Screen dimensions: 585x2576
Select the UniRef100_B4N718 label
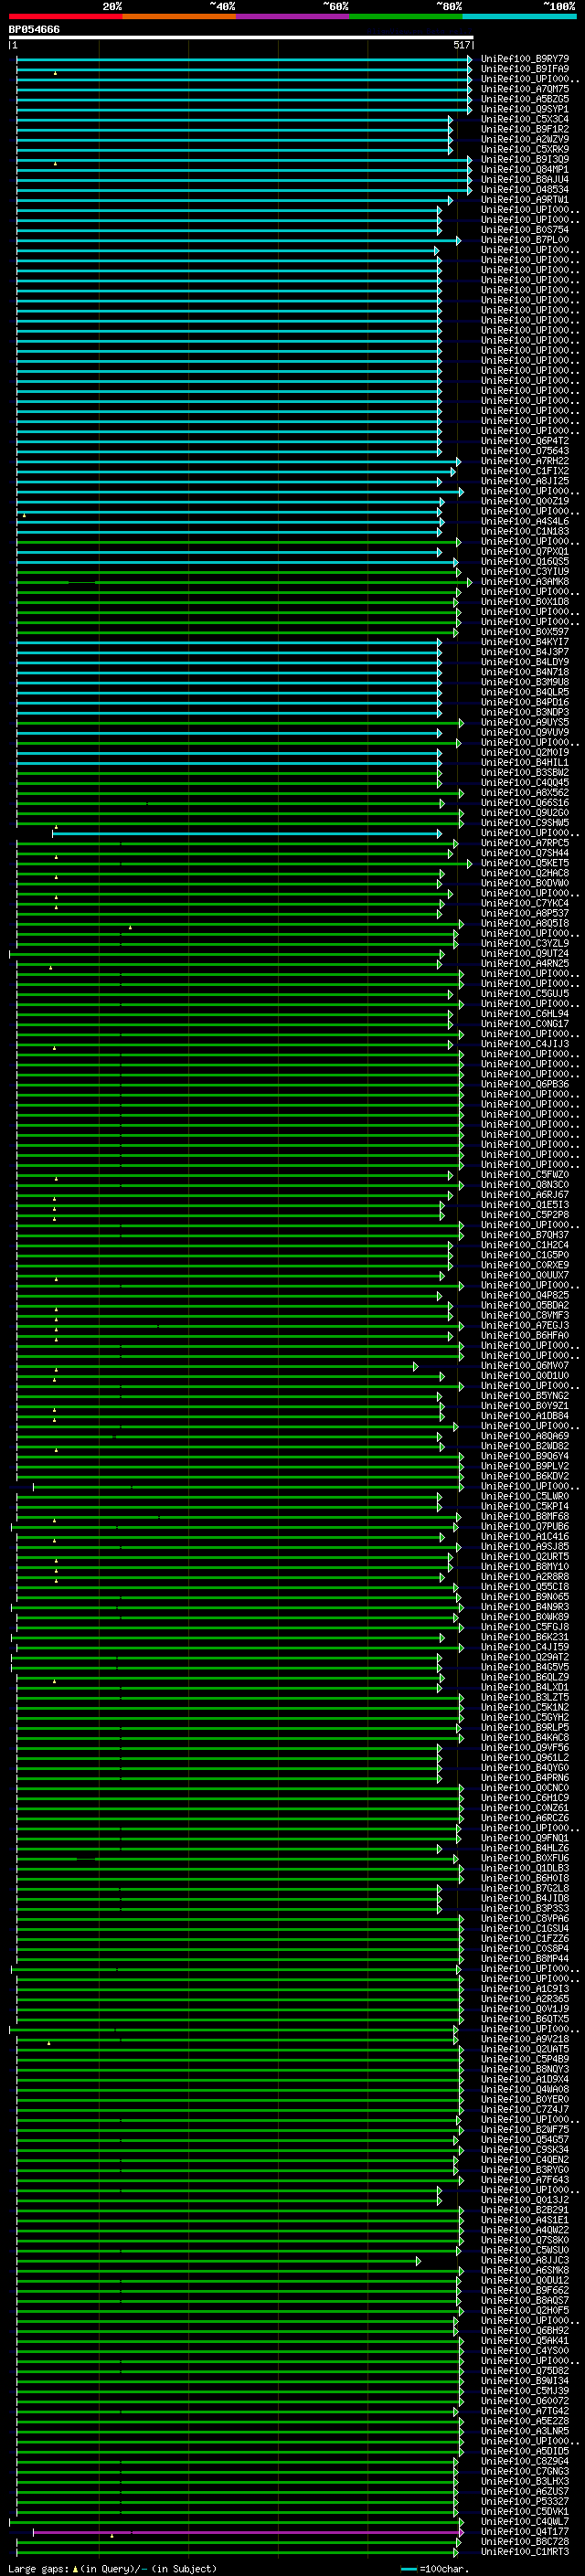pos(525,672)
